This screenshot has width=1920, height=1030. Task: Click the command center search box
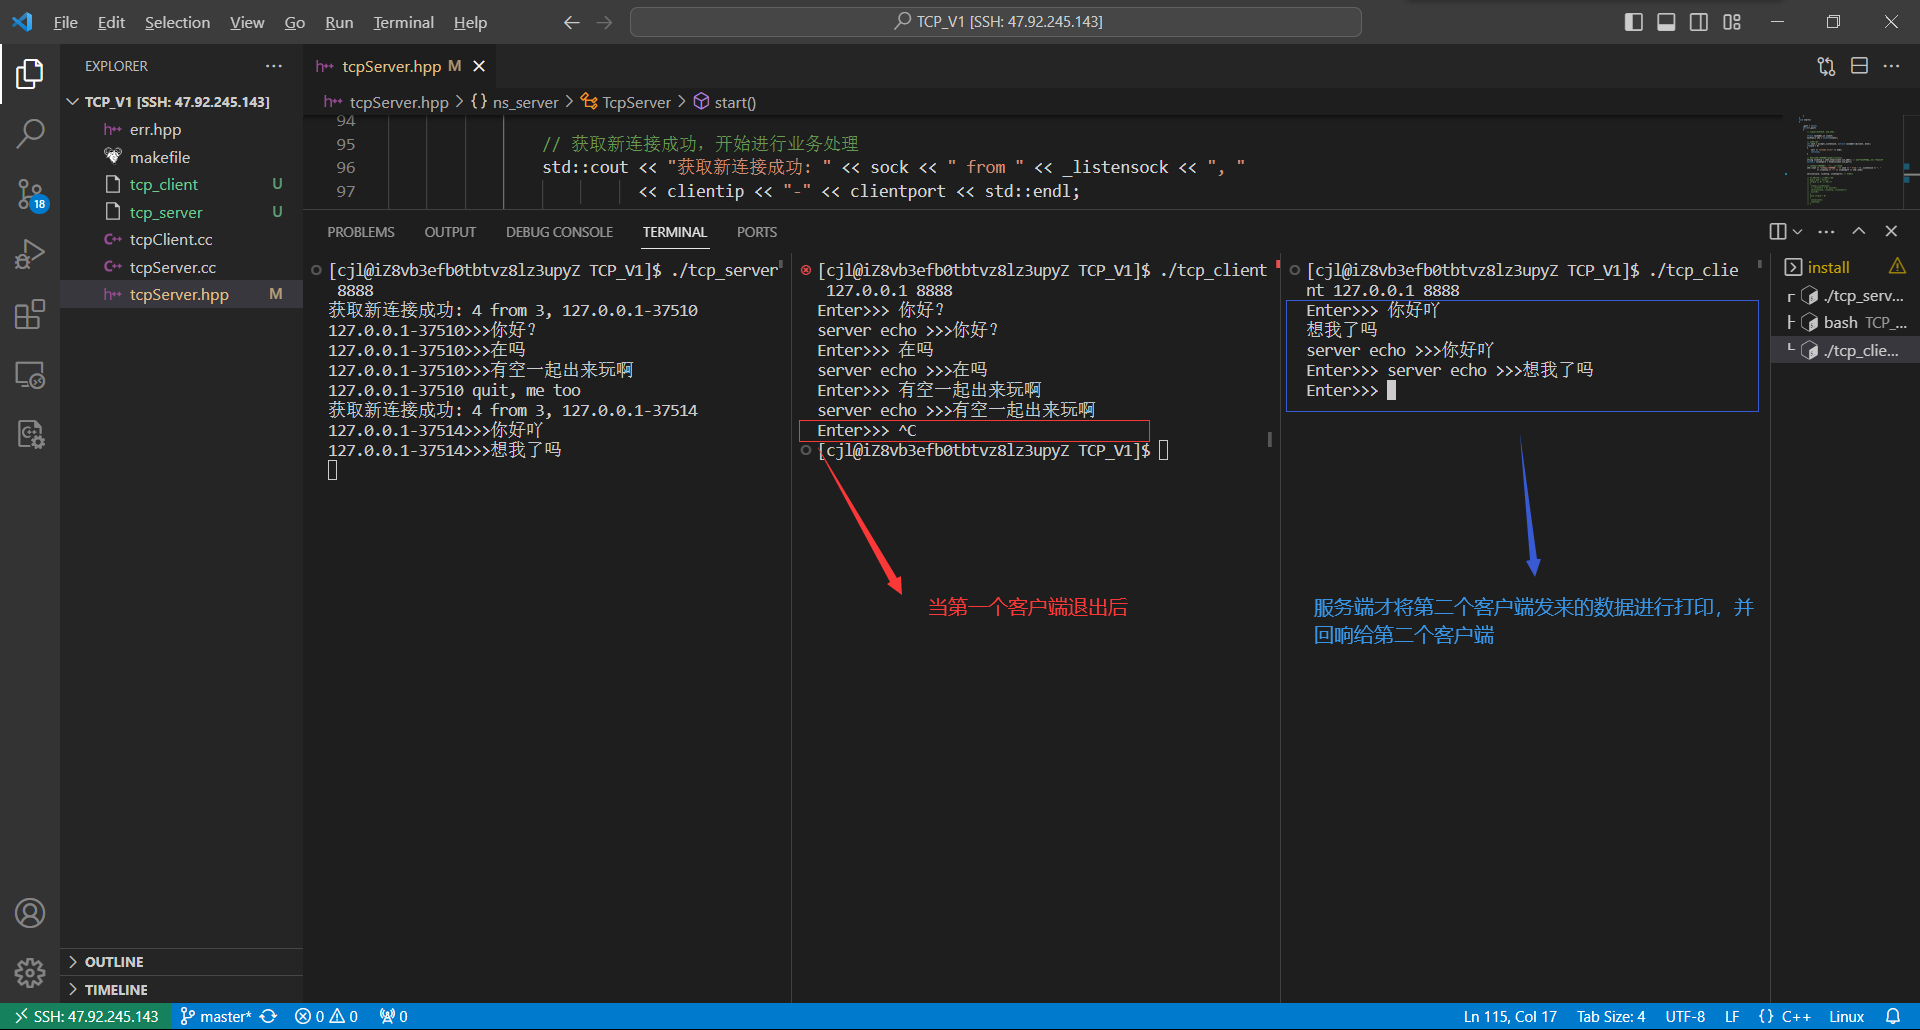pyautogui.click(x=996, y=22)
